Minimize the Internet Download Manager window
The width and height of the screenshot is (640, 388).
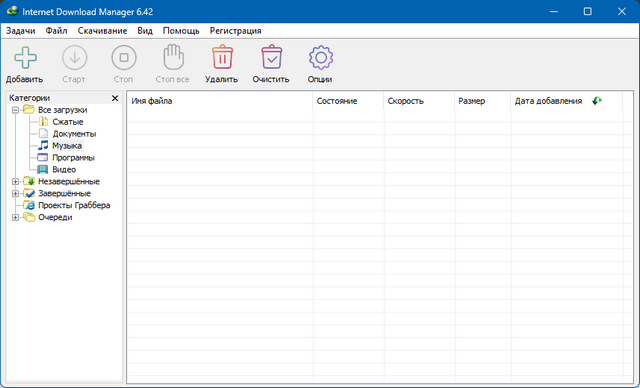554,11
